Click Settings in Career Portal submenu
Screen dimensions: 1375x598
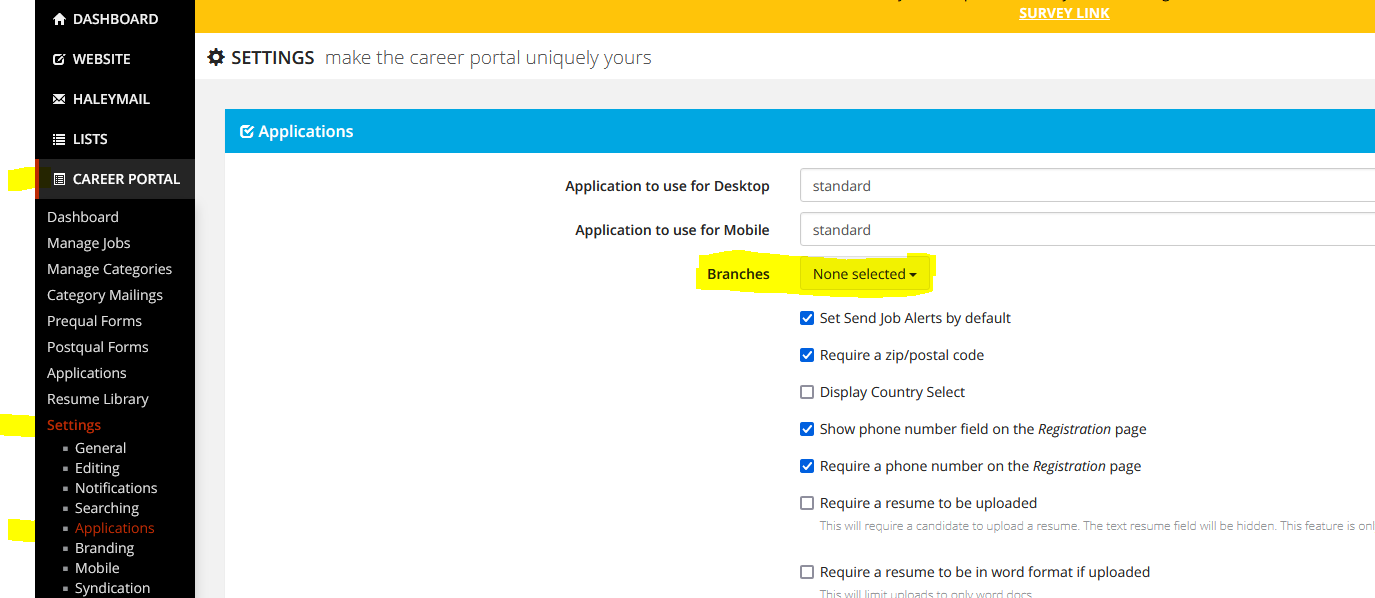tap(74, 425)
